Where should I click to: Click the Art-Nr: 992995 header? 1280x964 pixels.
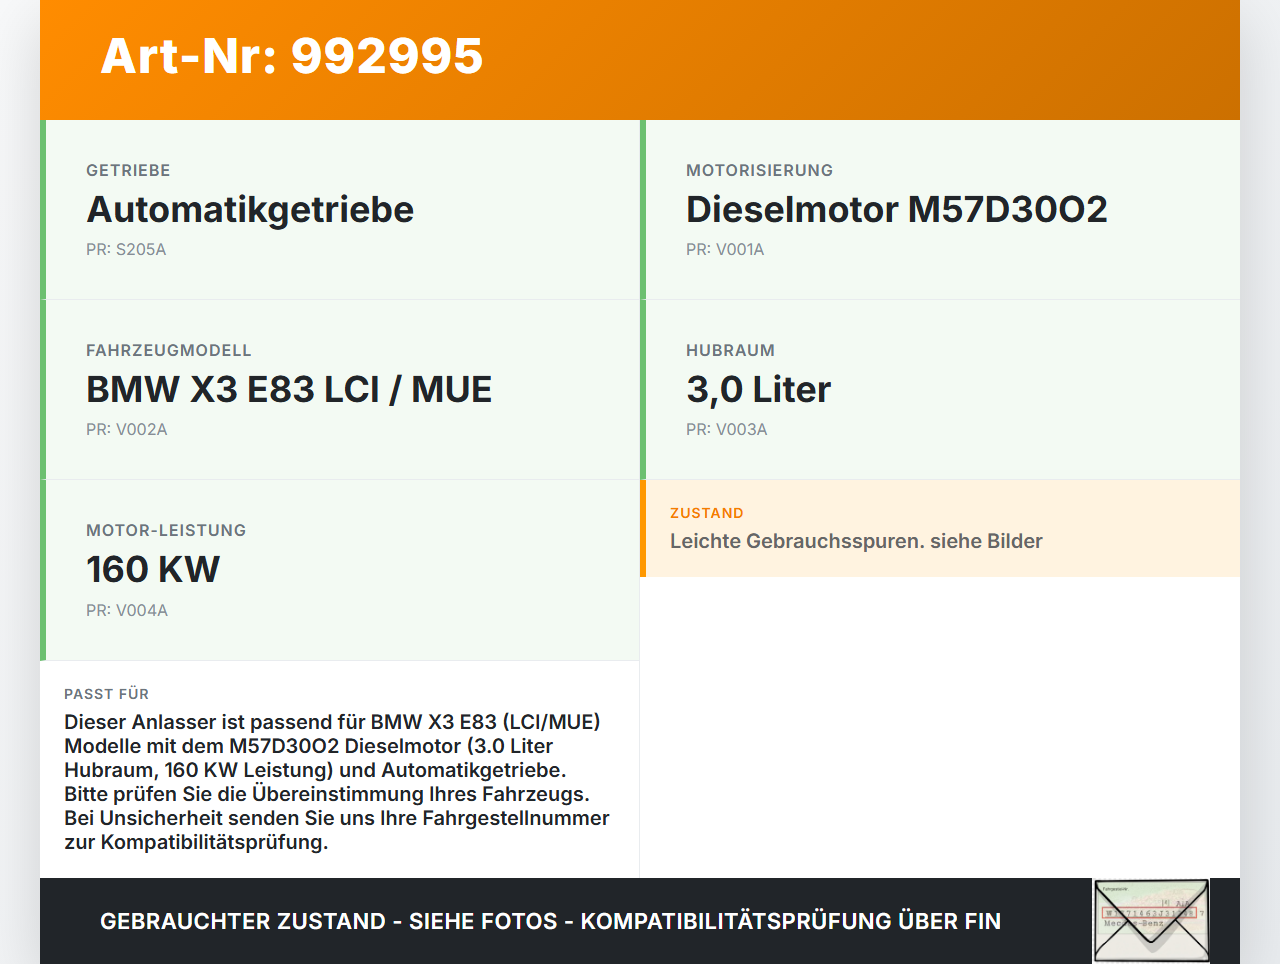click(x=291, y=57)
